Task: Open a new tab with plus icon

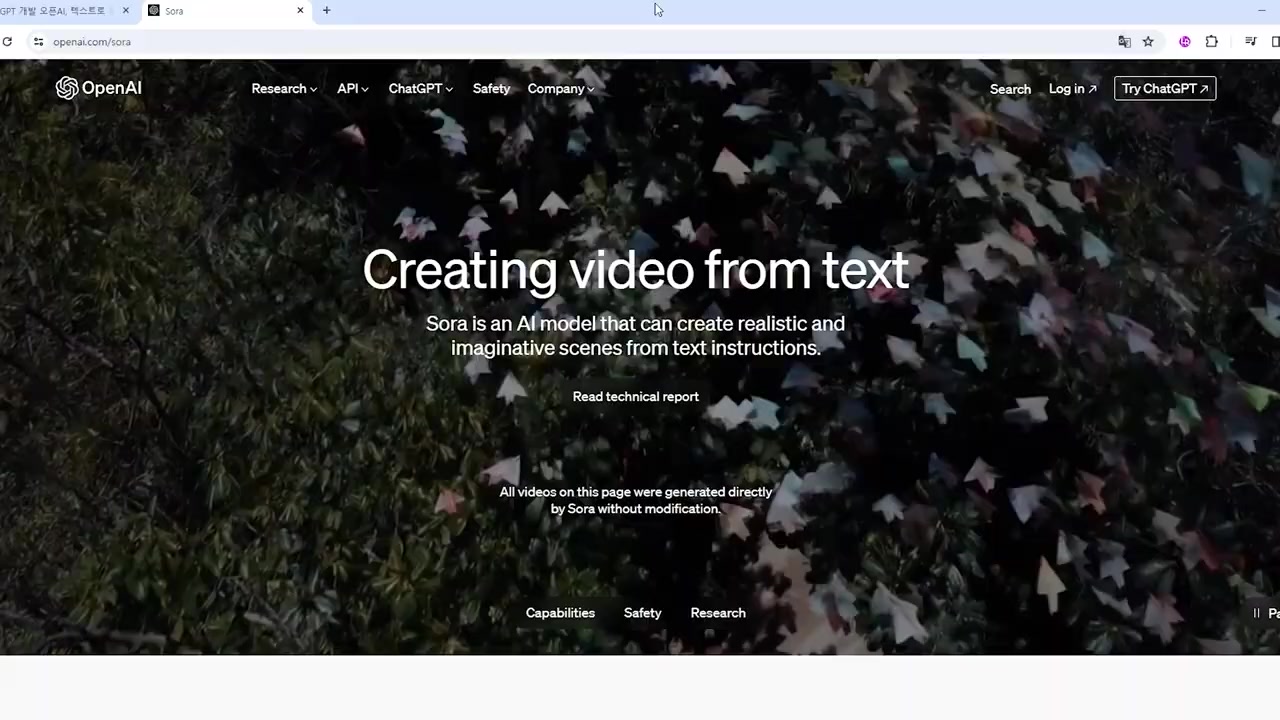Action: click(x=326, y=10)
